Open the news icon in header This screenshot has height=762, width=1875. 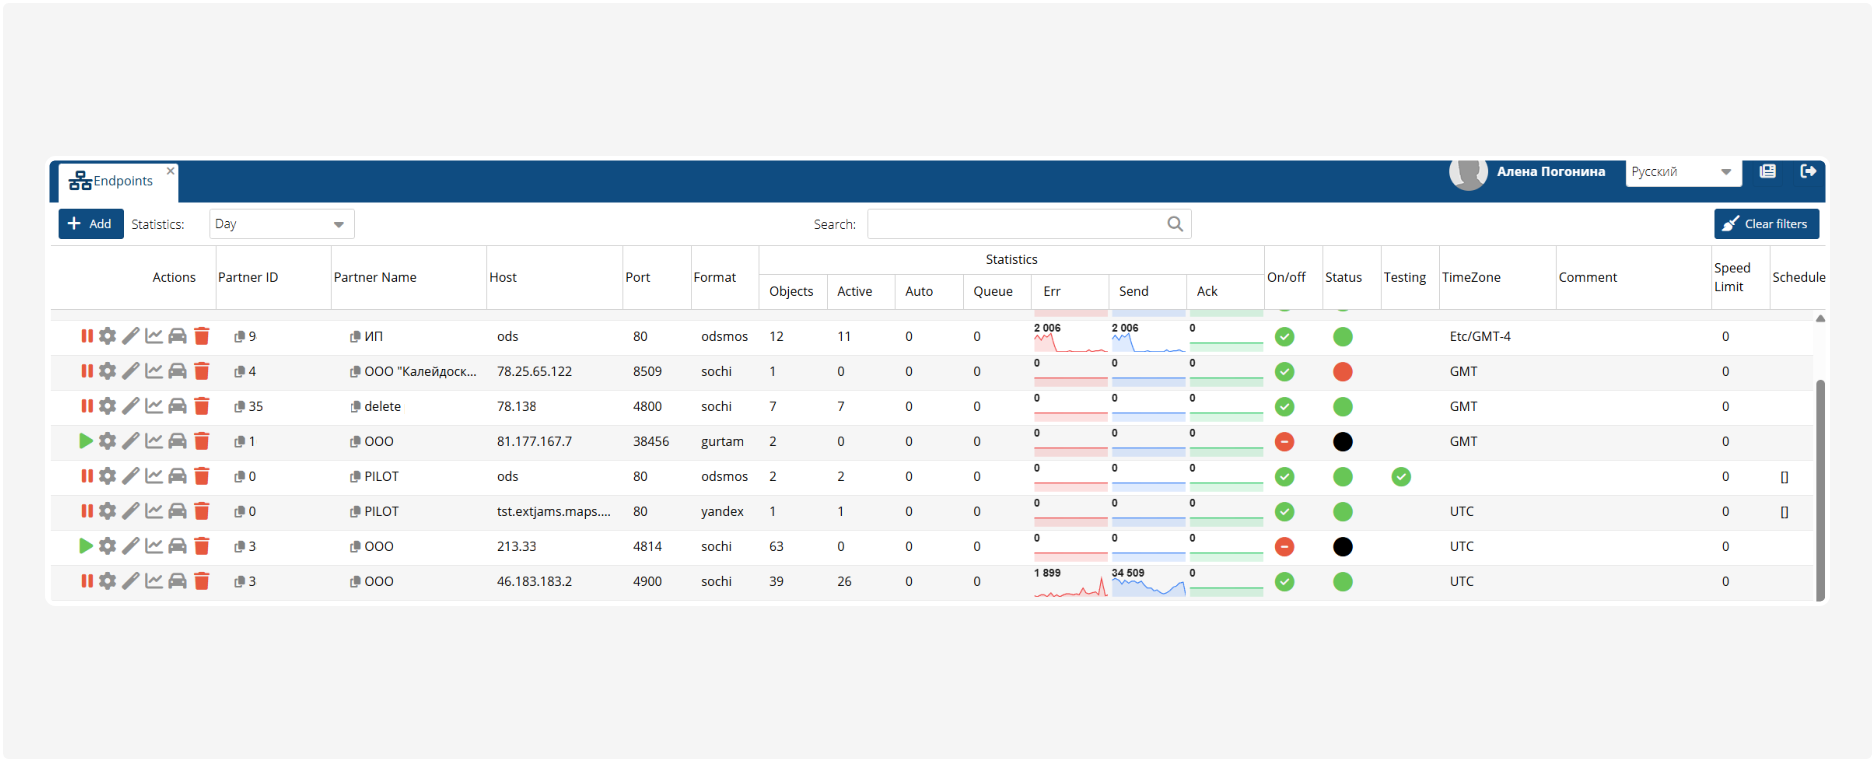click(1768, 171)
